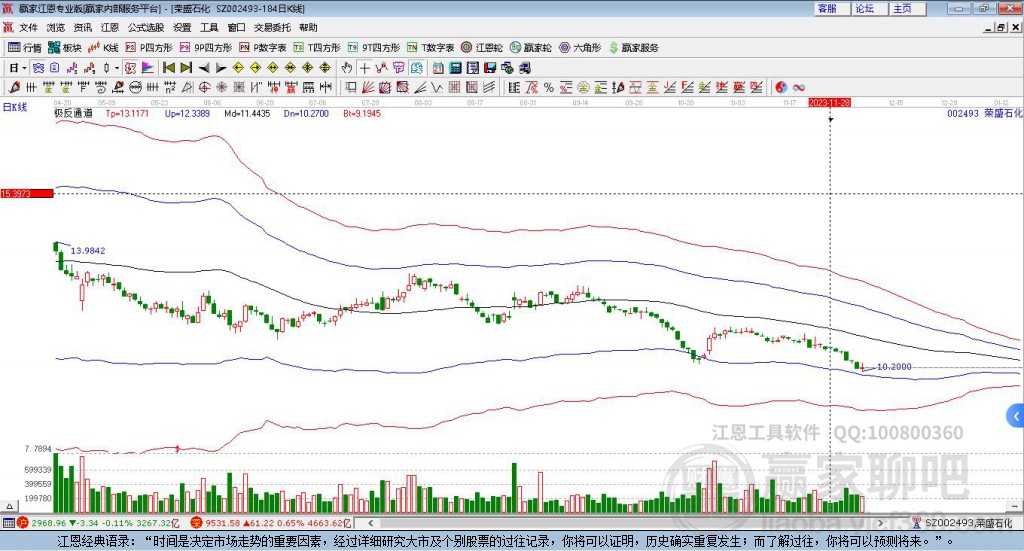Click the save floppy disk icon
The image size is (1024, 551).
490,68
